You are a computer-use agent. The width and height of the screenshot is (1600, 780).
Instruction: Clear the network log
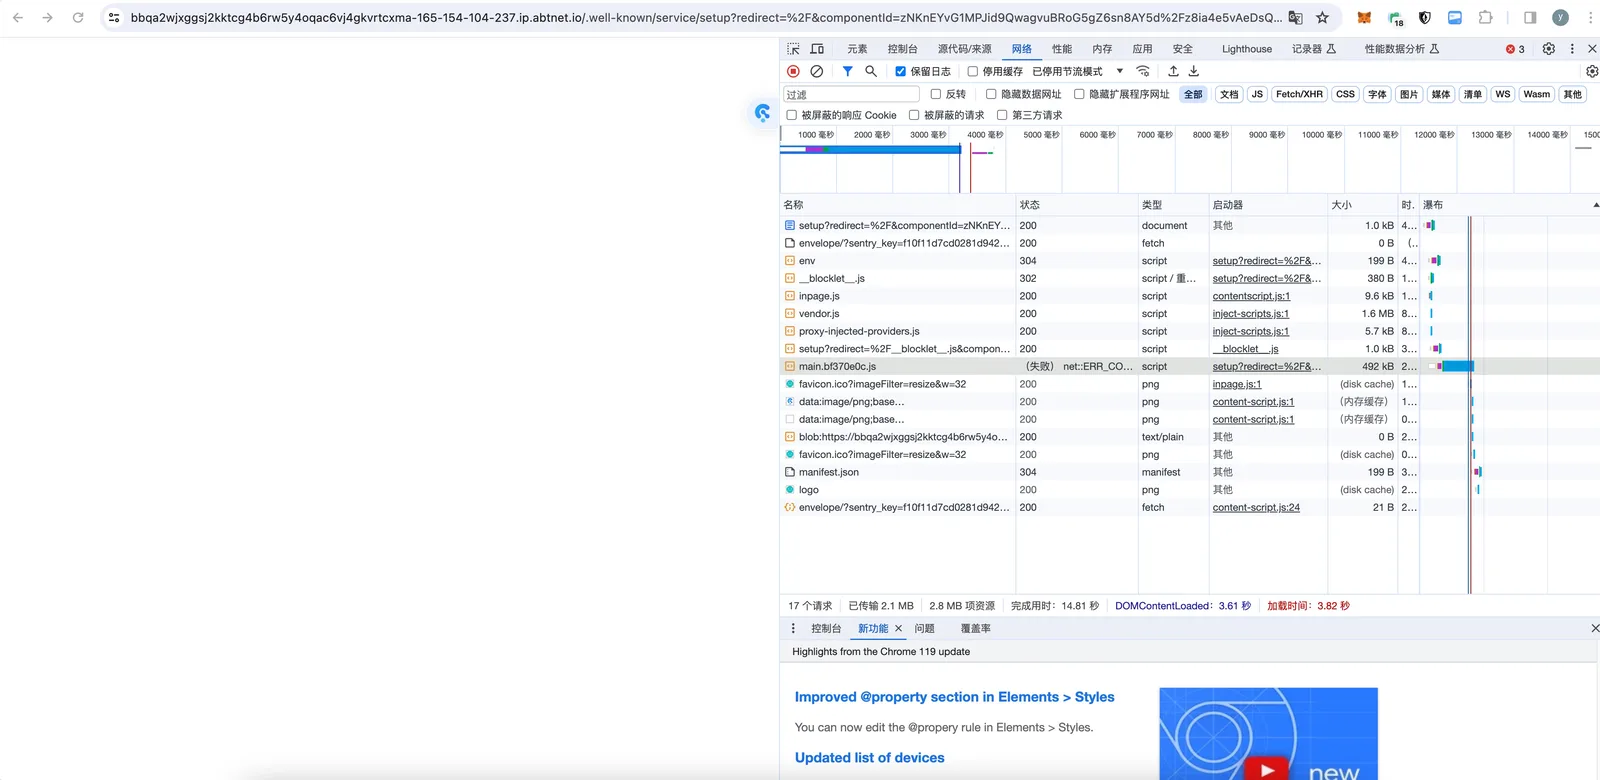pyautogui.click(x=817, y=71)
